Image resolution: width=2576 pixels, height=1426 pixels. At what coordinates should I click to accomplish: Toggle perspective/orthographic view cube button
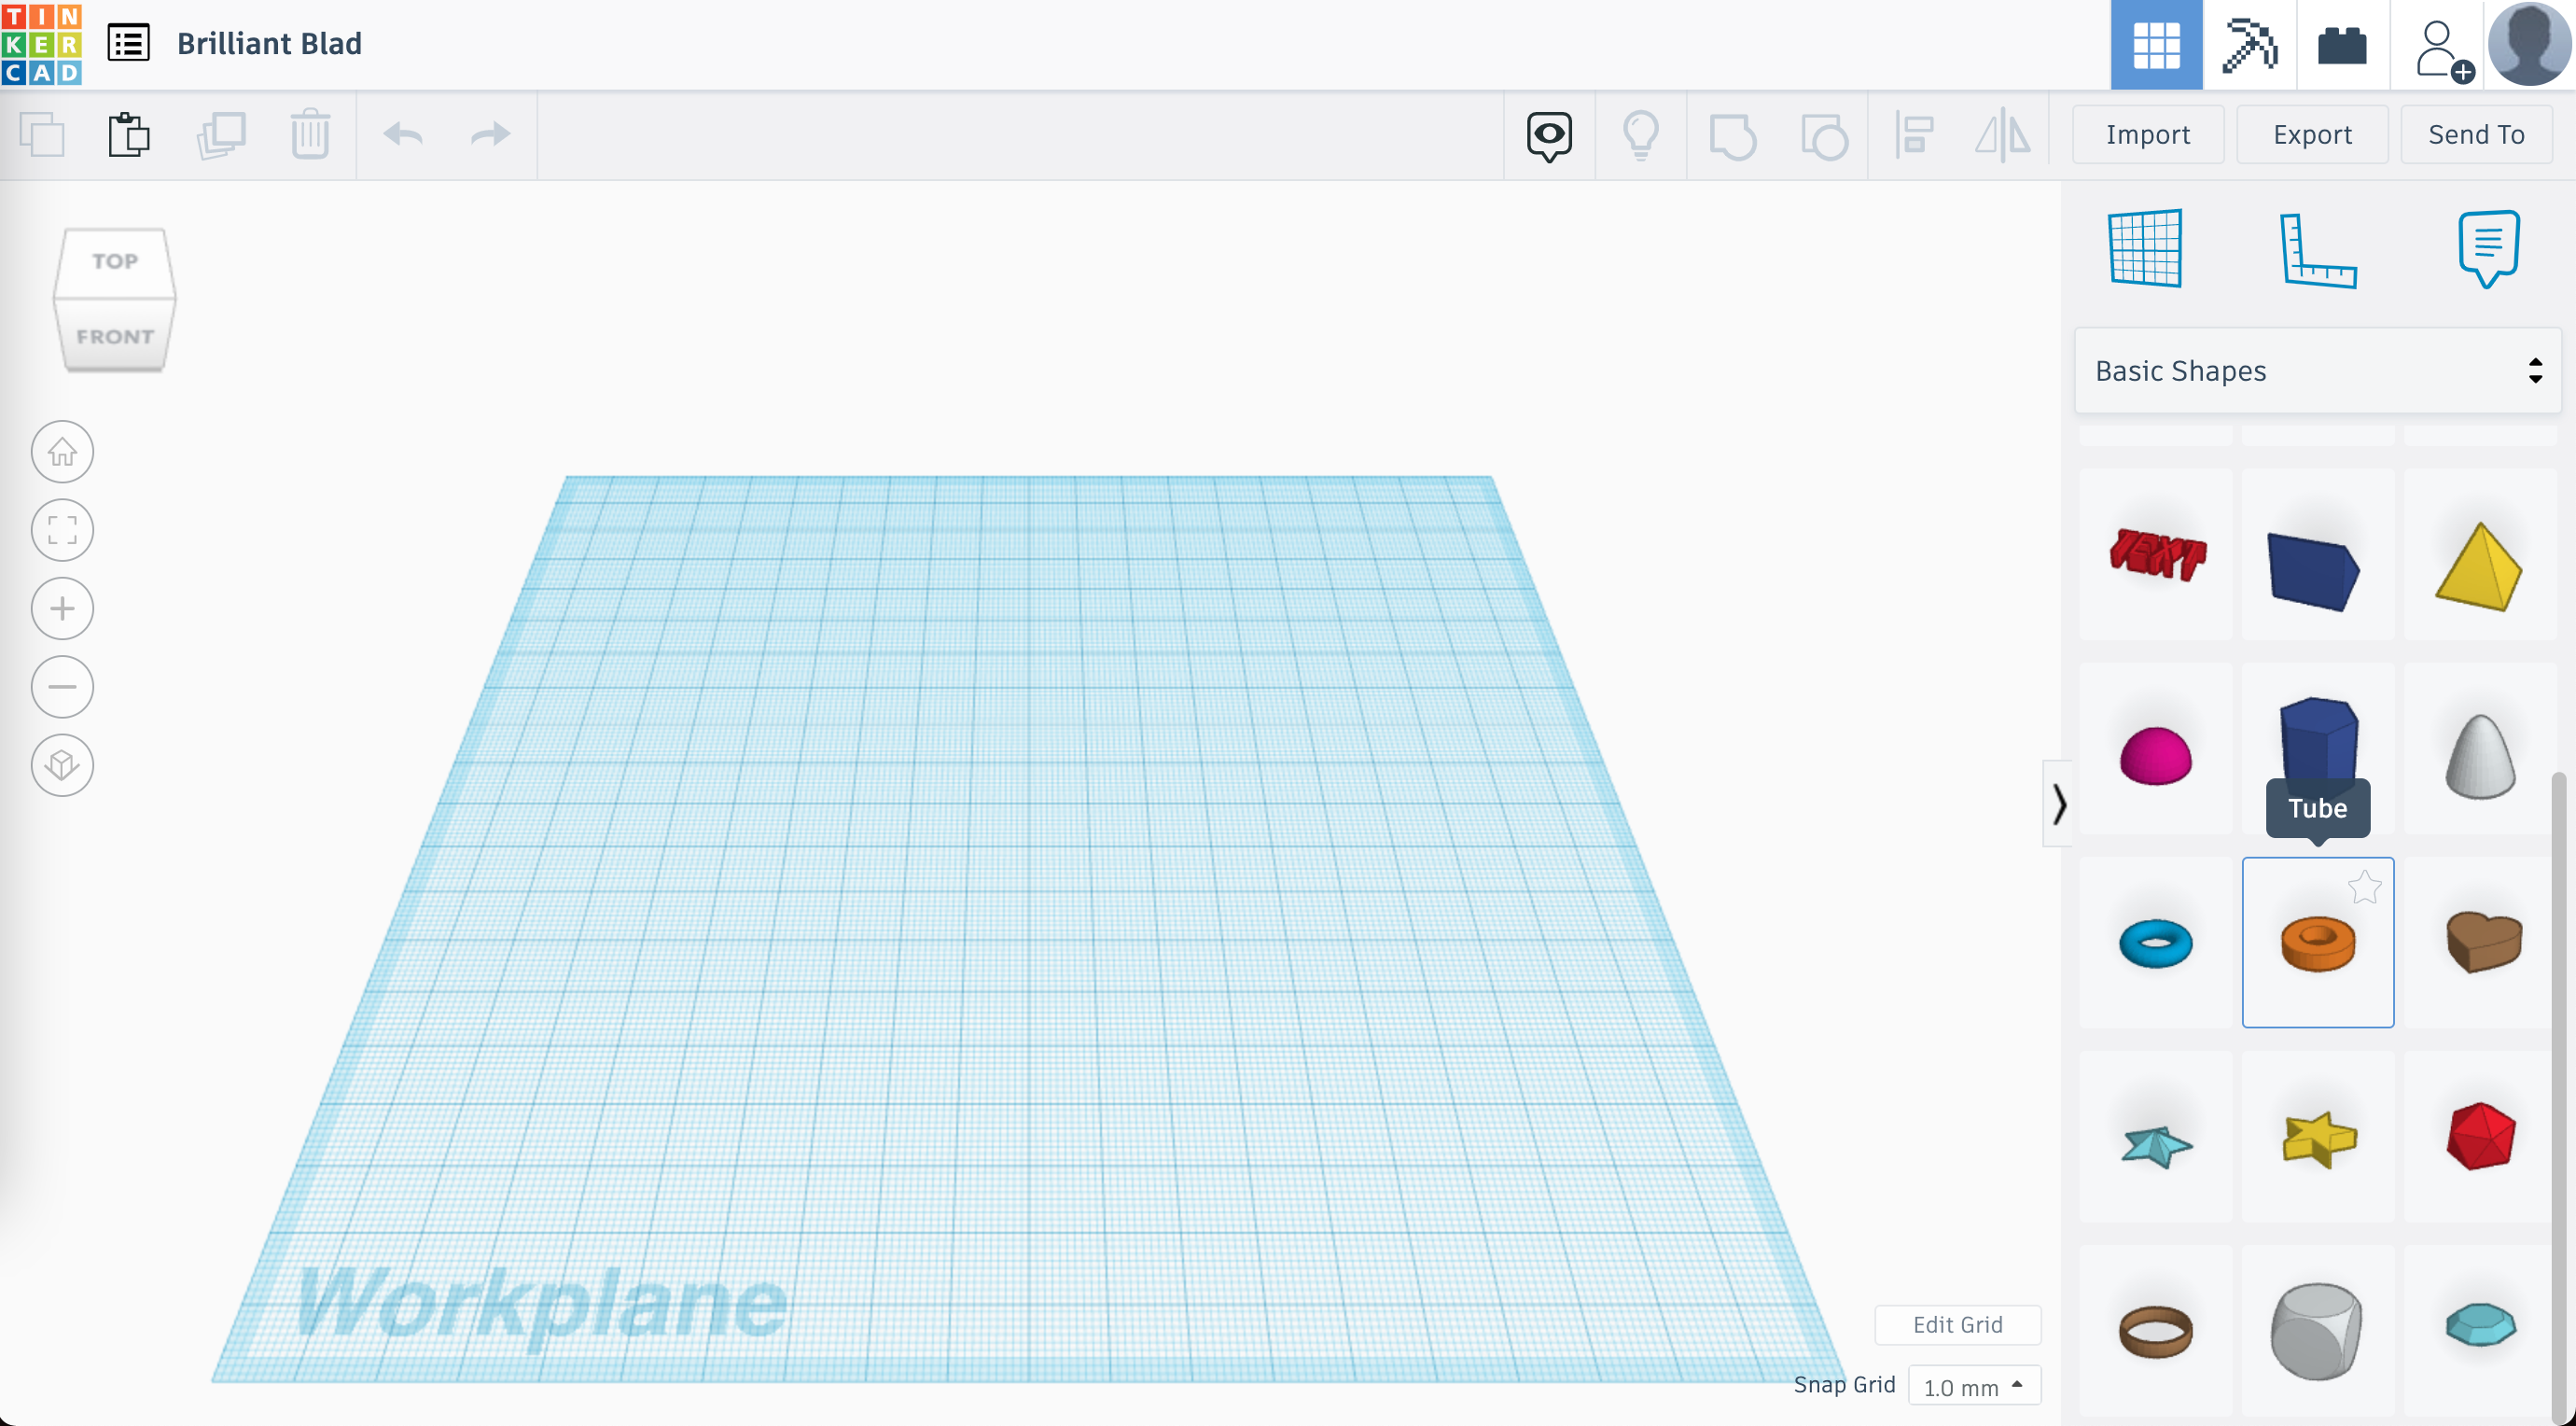click(x=62, y=765)
